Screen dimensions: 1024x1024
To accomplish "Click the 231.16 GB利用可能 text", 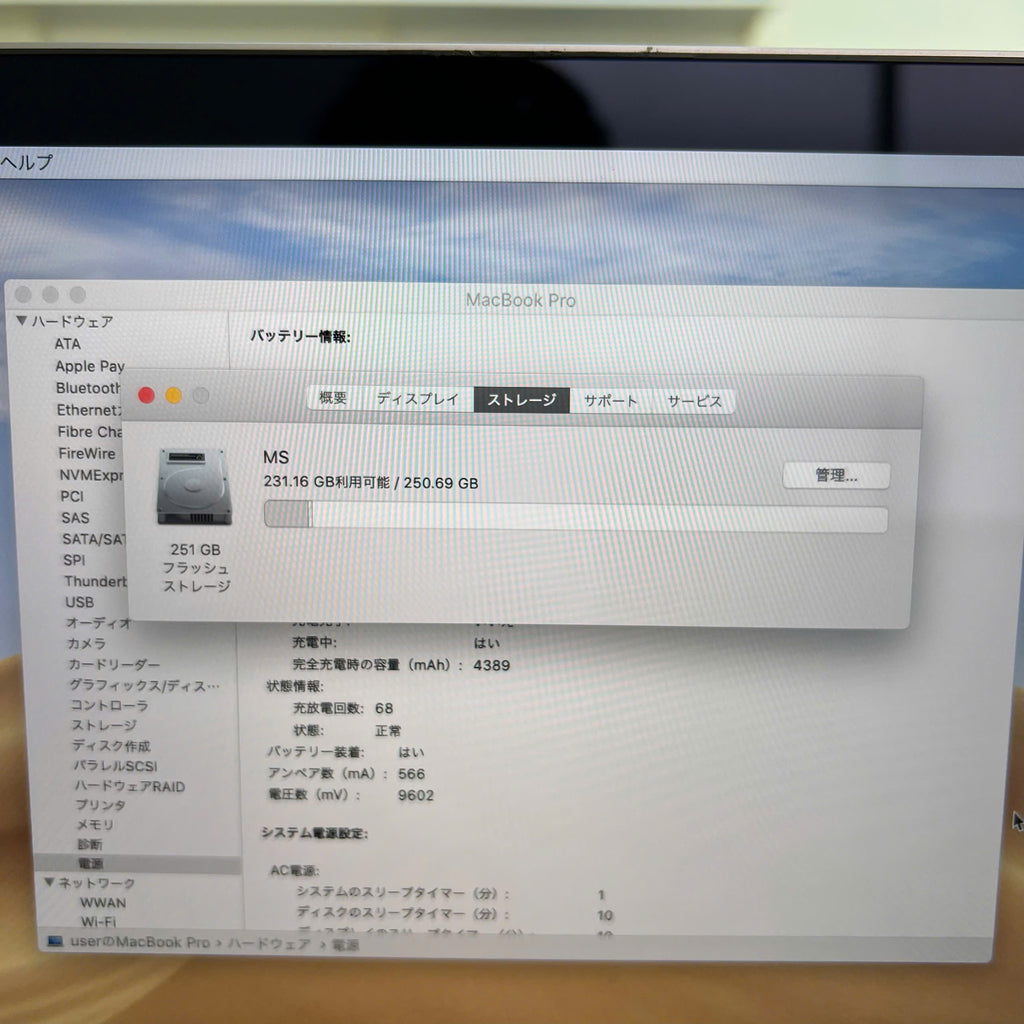I will [327, 481].
